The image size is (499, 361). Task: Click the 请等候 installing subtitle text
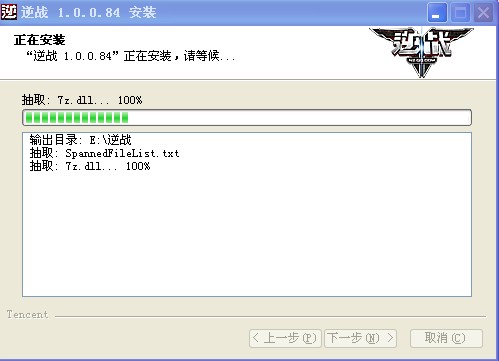click(x=131, y=56)
